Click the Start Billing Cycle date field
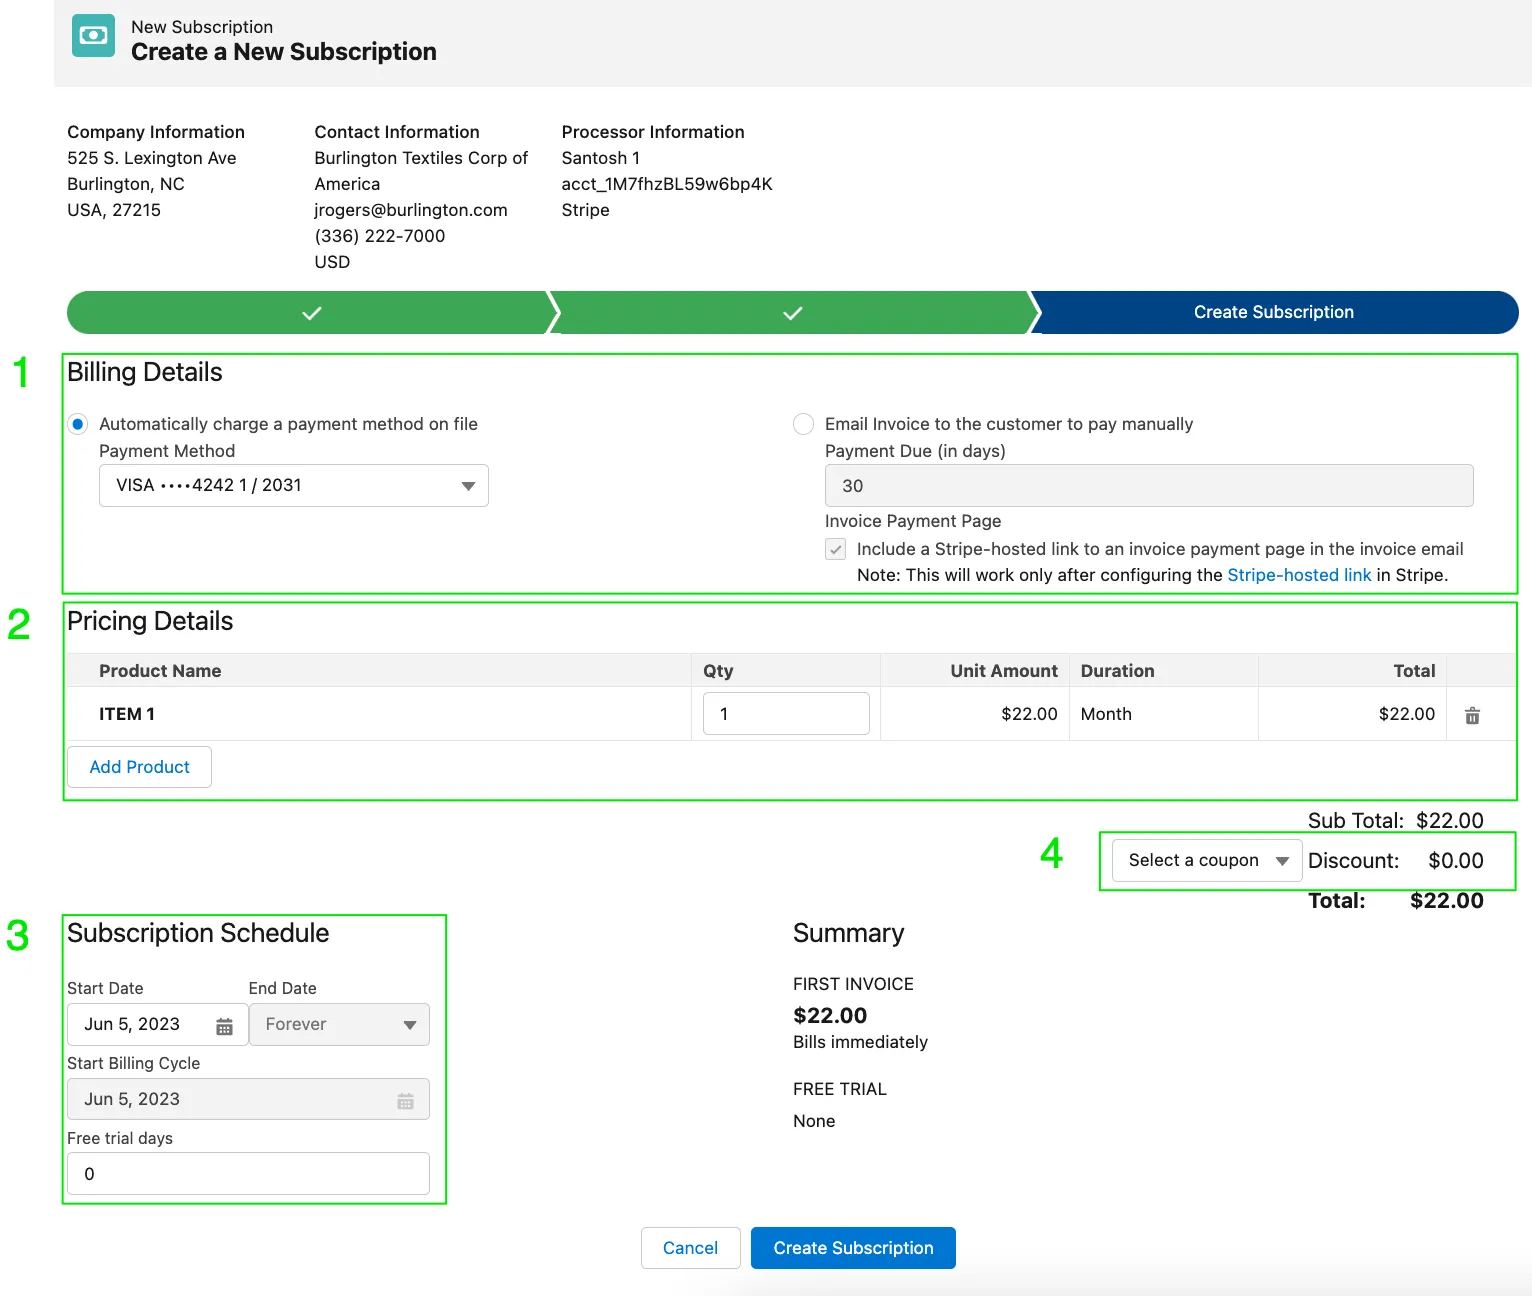This screenshot has height=1296, width=1532. point(248,1099)
